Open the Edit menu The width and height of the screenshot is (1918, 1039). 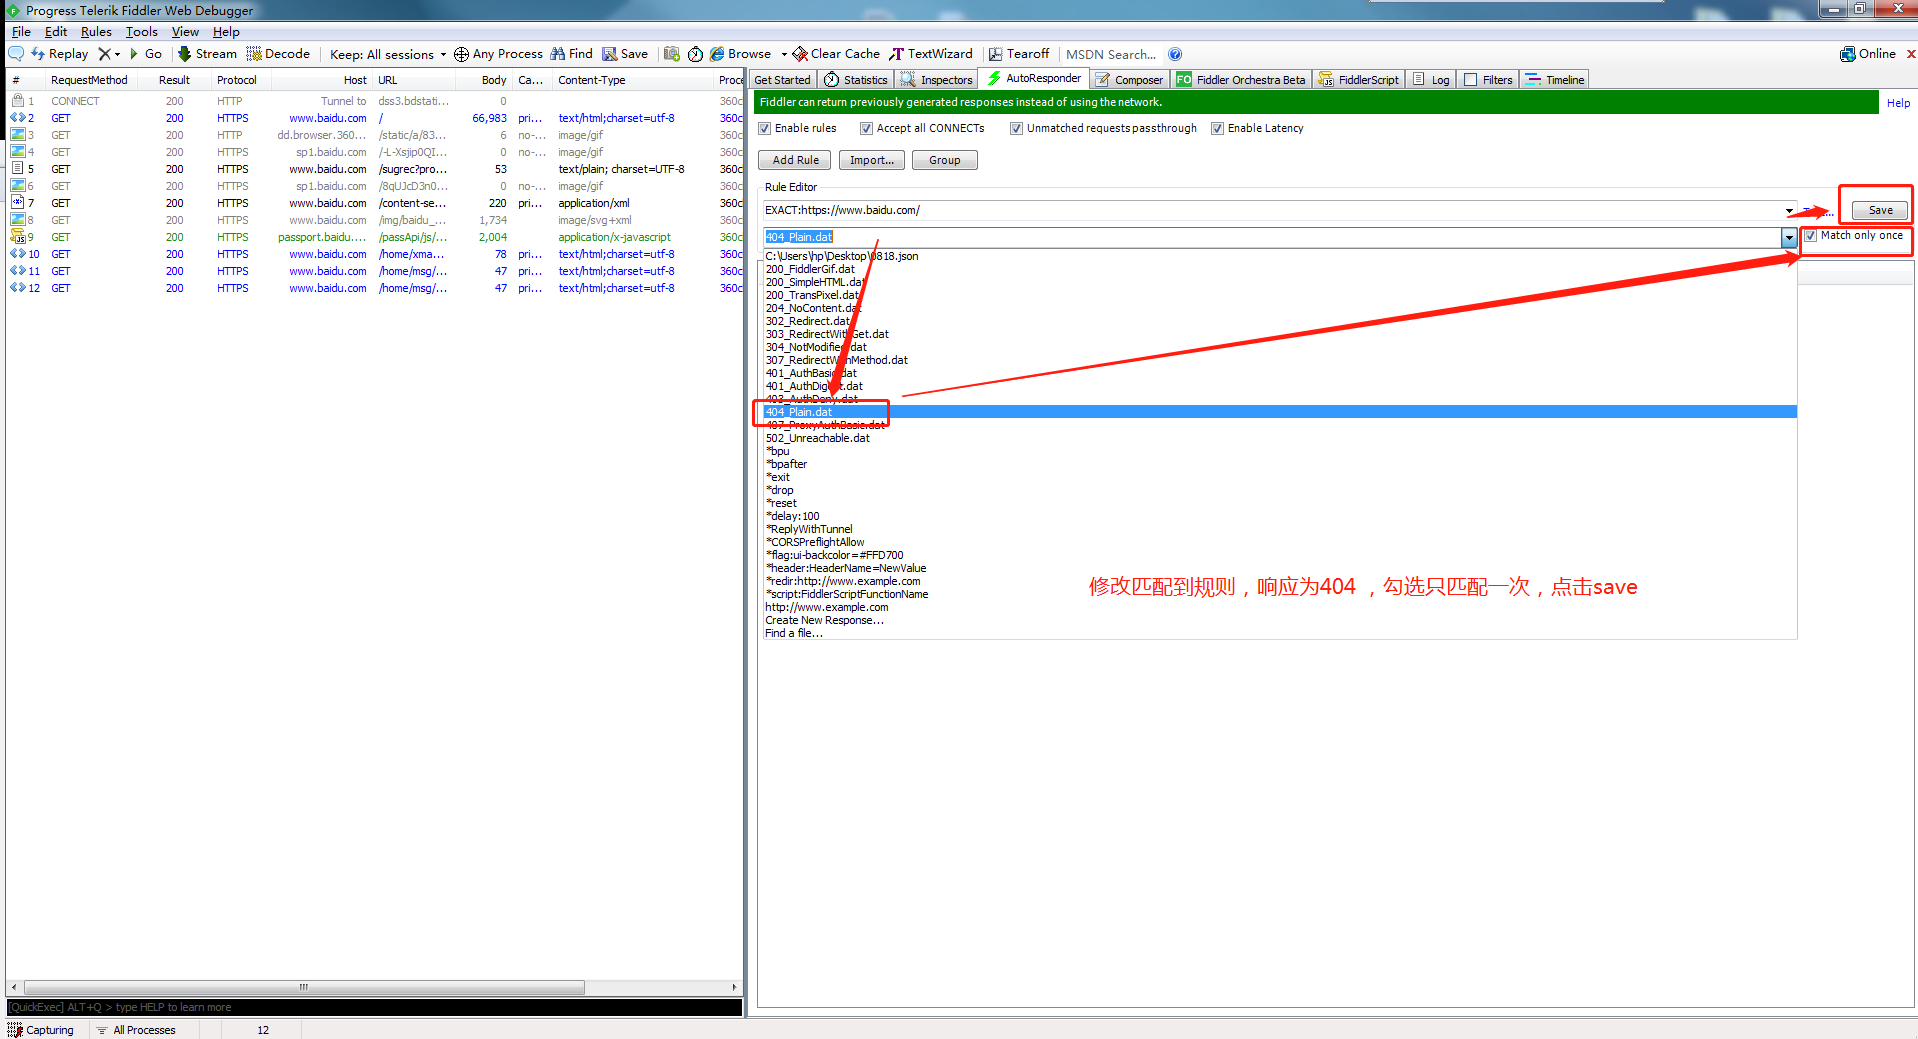click(56, 32)
